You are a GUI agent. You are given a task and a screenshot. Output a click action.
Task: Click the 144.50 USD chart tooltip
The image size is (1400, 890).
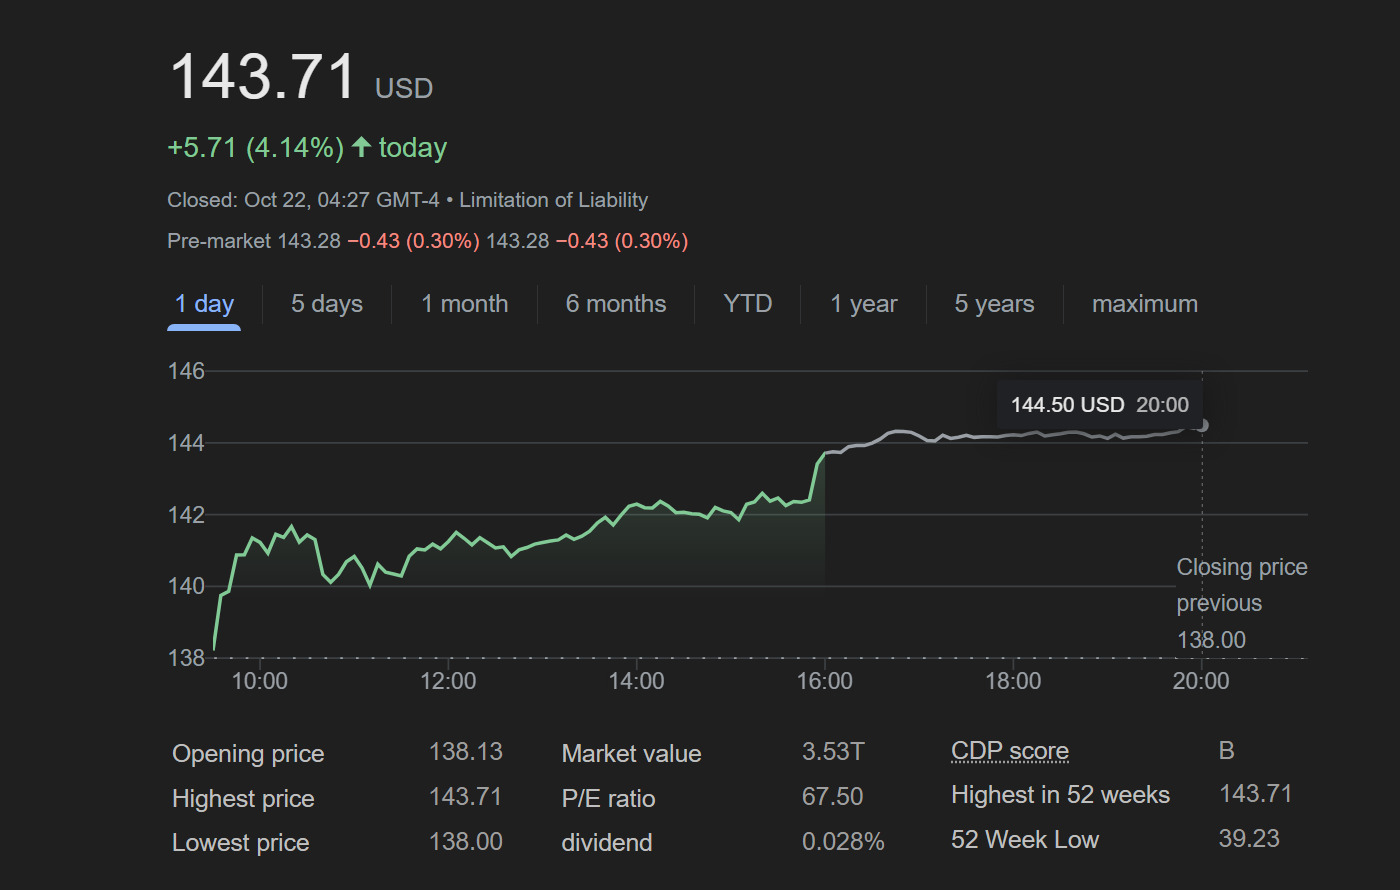(x=1100, y=405)
